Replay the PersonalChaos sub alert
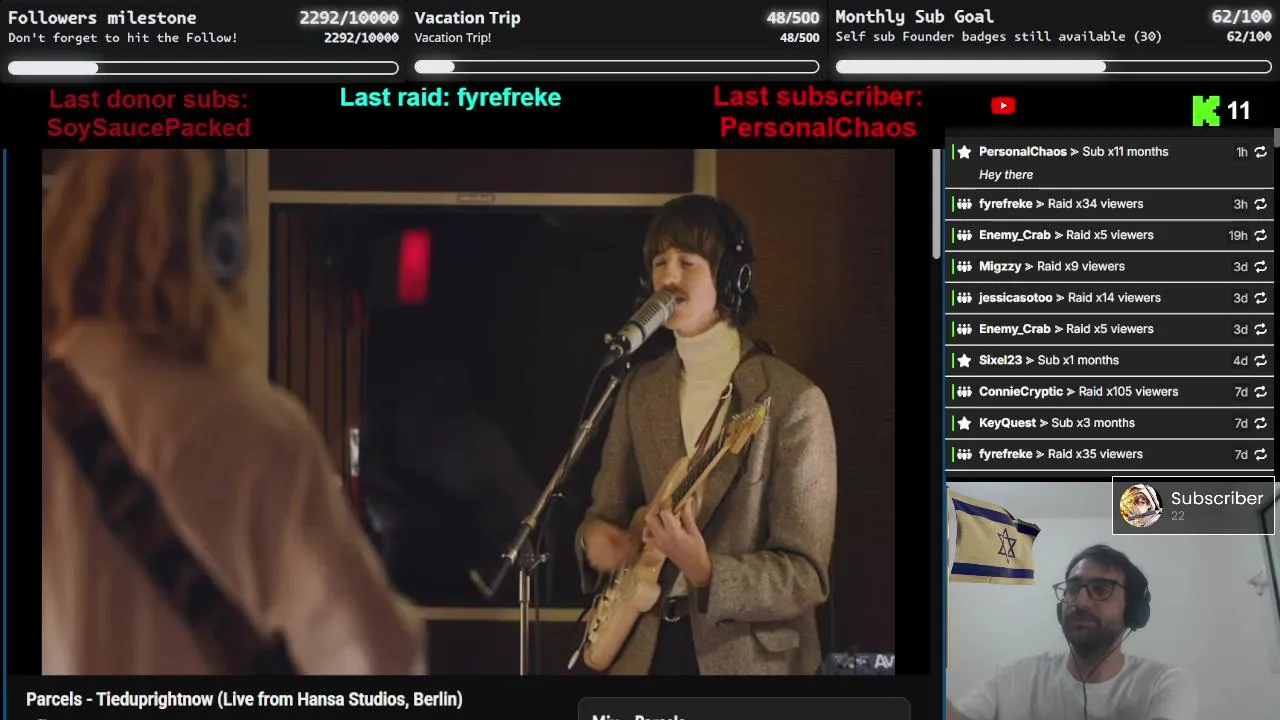The image size is (1280, 720). 1260,152
